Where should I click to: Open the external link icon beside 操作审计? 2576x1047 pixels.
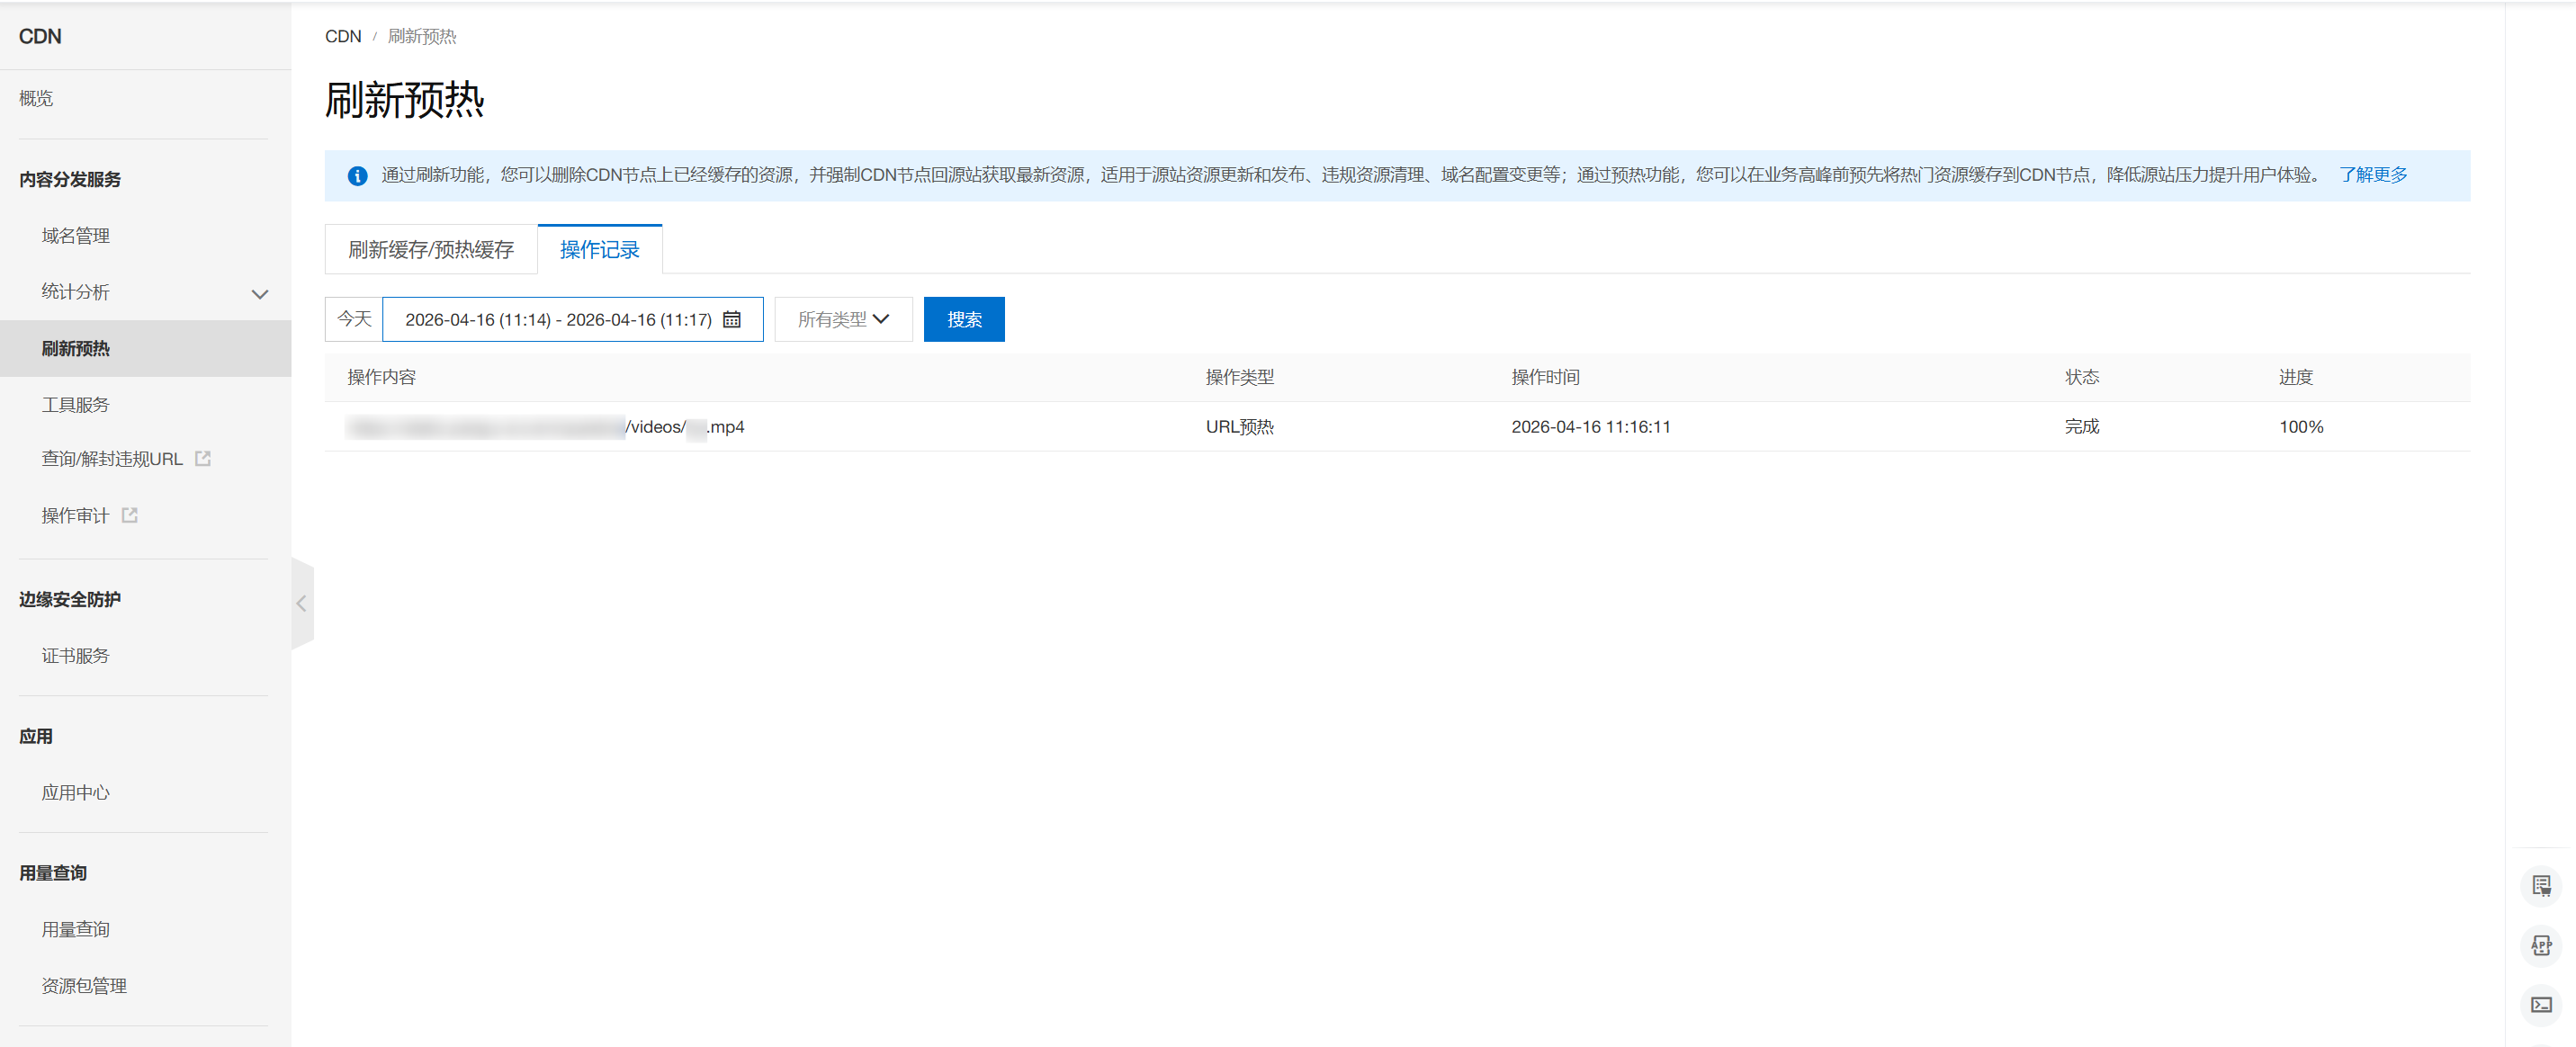(130, 514)
